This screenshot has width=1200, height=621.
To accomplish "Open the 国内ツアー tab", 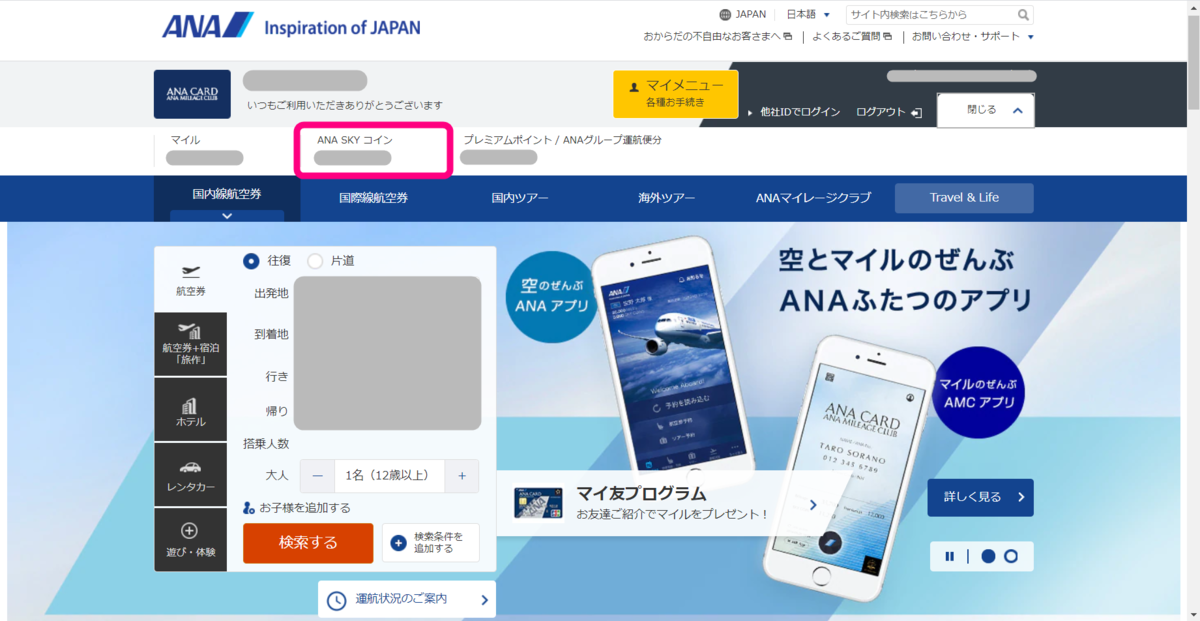I will coord(520,198).
